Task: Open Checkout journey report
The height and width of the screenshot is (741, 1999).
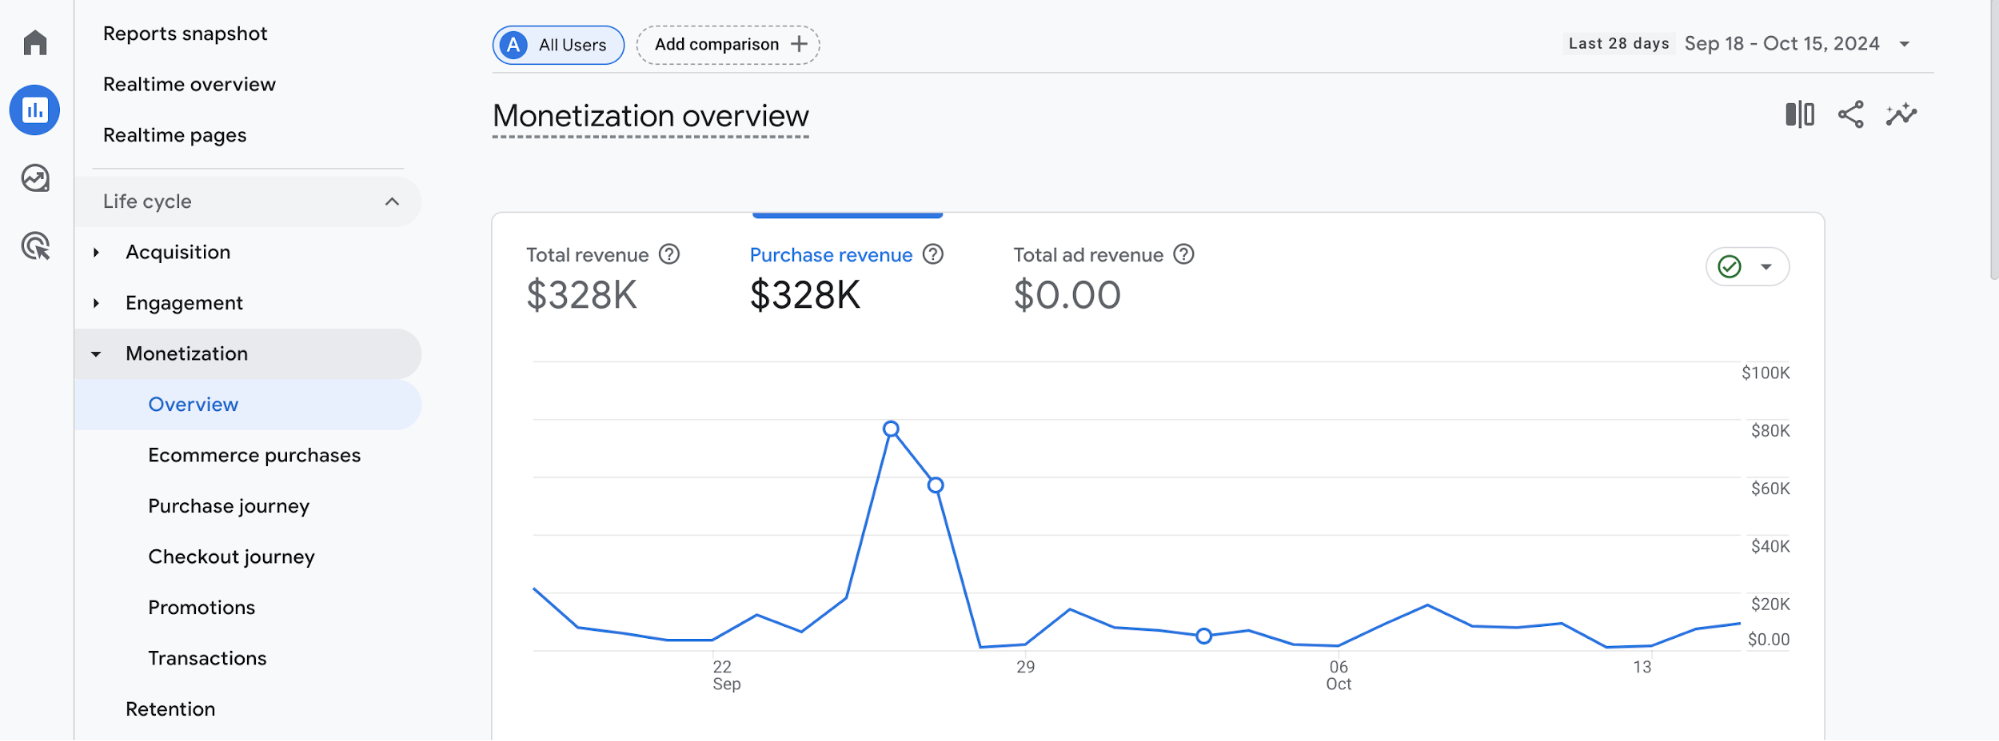Action: 231,557
